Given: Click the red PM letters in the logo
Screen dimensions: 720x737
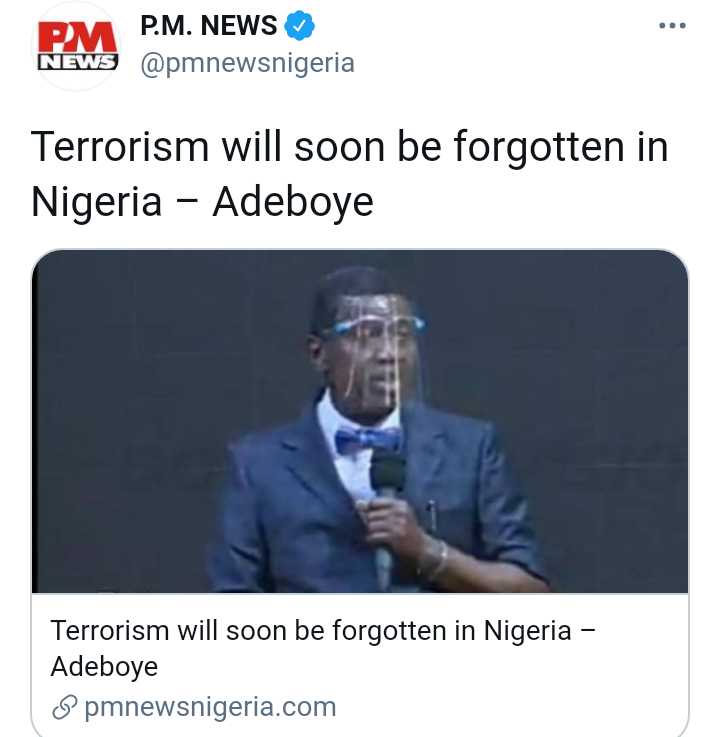Looking at the screenshot, I should click(x=78, y=39).
